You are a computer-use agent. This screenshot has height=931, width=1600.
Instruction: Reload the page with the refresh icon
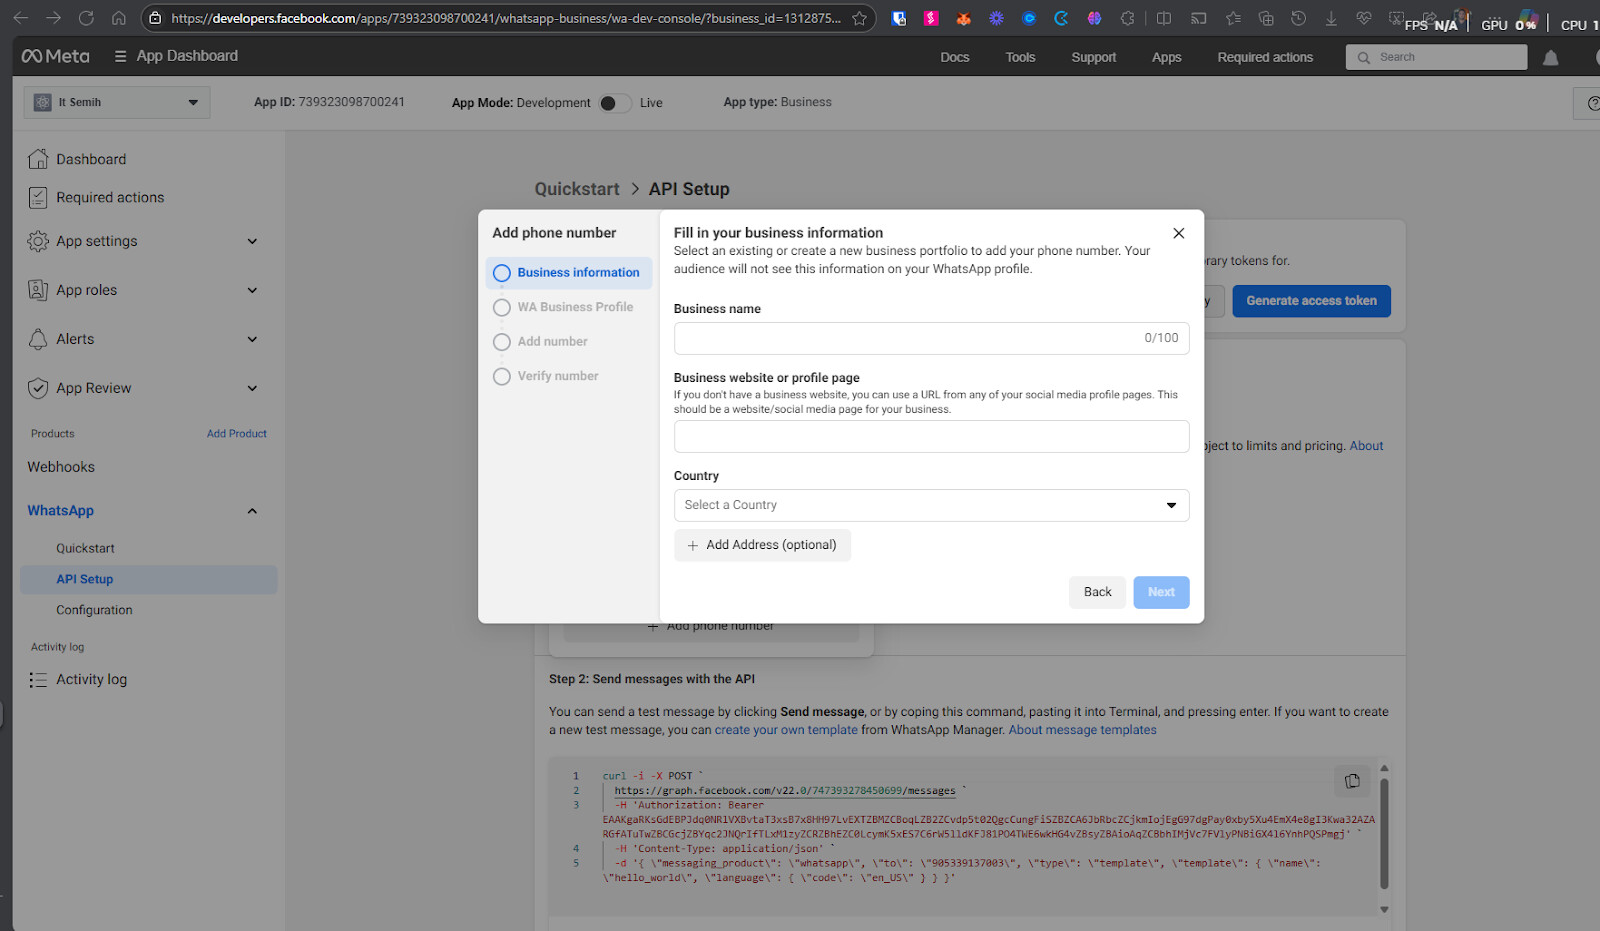[x=86, y=18]
